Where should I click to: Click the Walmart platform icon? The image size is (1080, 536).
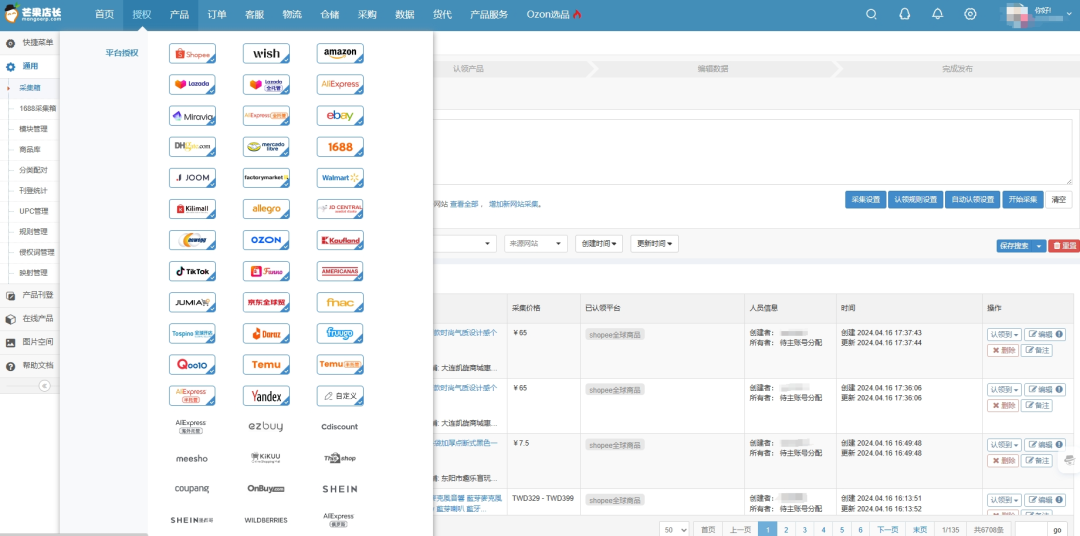pyautogui.click(x=340, y=178)
